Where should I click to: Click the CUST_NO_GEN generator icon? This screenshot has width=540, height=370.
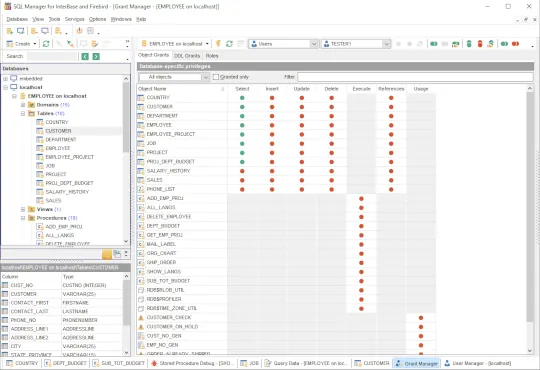pos(141,336)
